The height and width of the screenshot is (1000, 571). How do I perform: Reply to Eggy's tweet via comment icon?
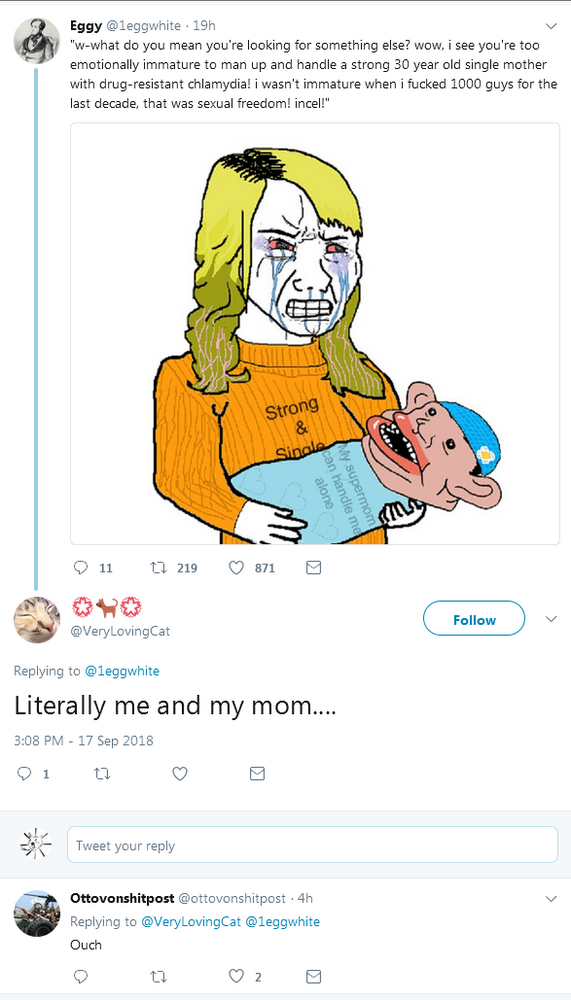coord(81,567)
